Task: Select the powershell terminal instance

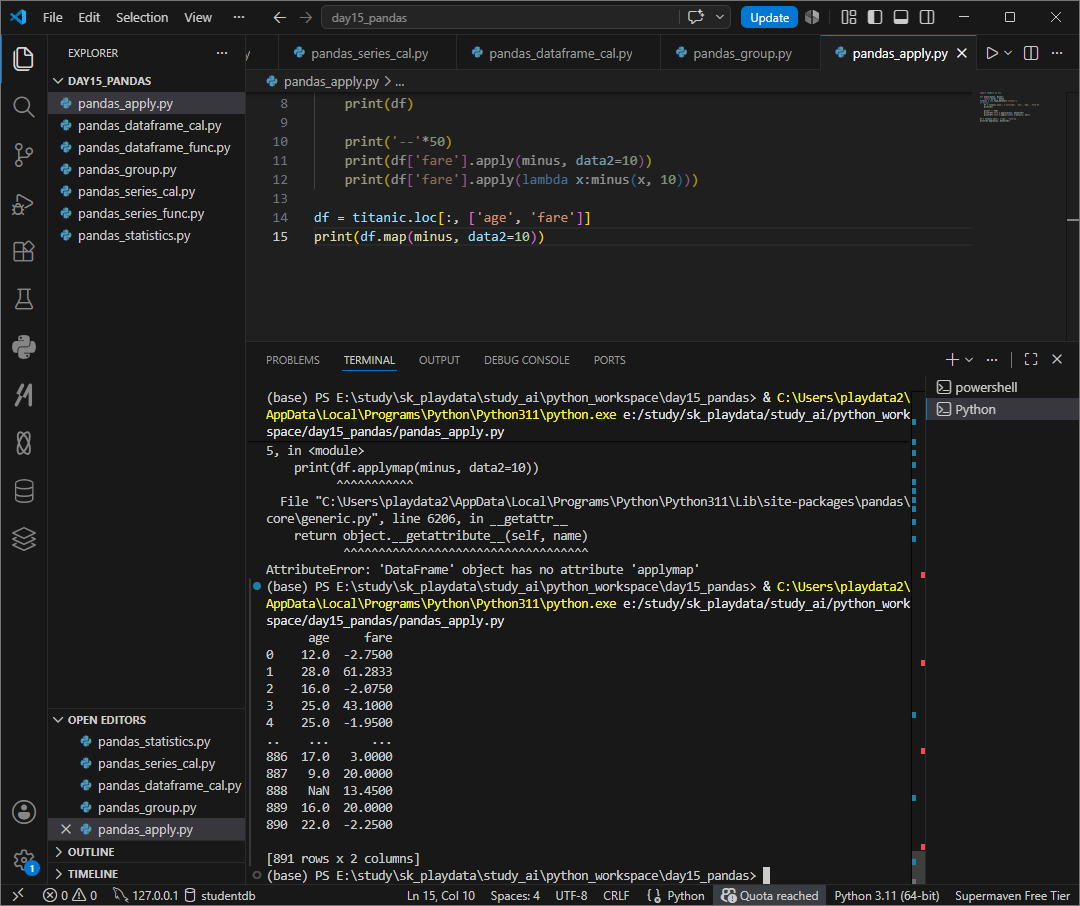Action: 1003,387
